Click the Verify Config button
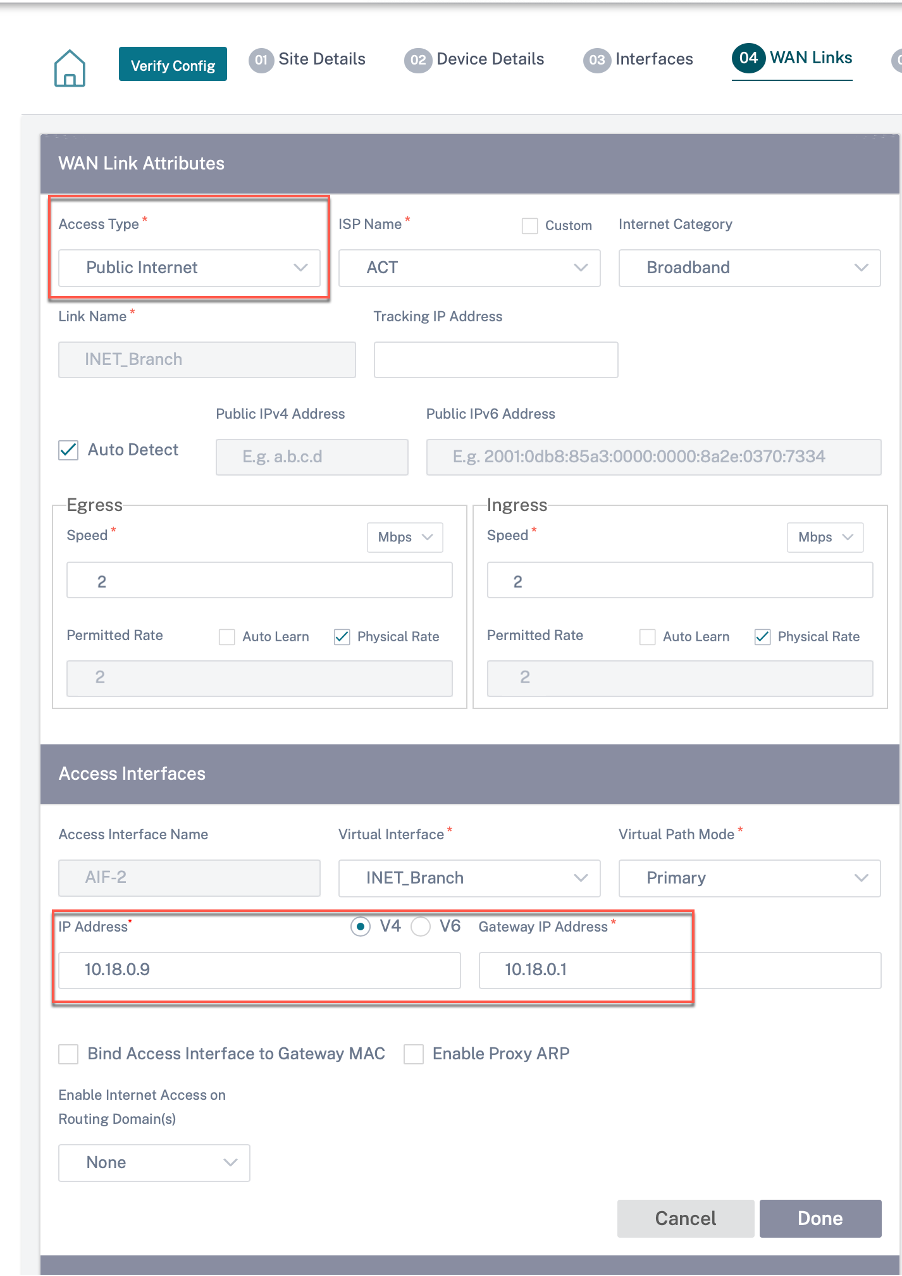This screenshot has width=902, height=1276. tap(173, 65)
